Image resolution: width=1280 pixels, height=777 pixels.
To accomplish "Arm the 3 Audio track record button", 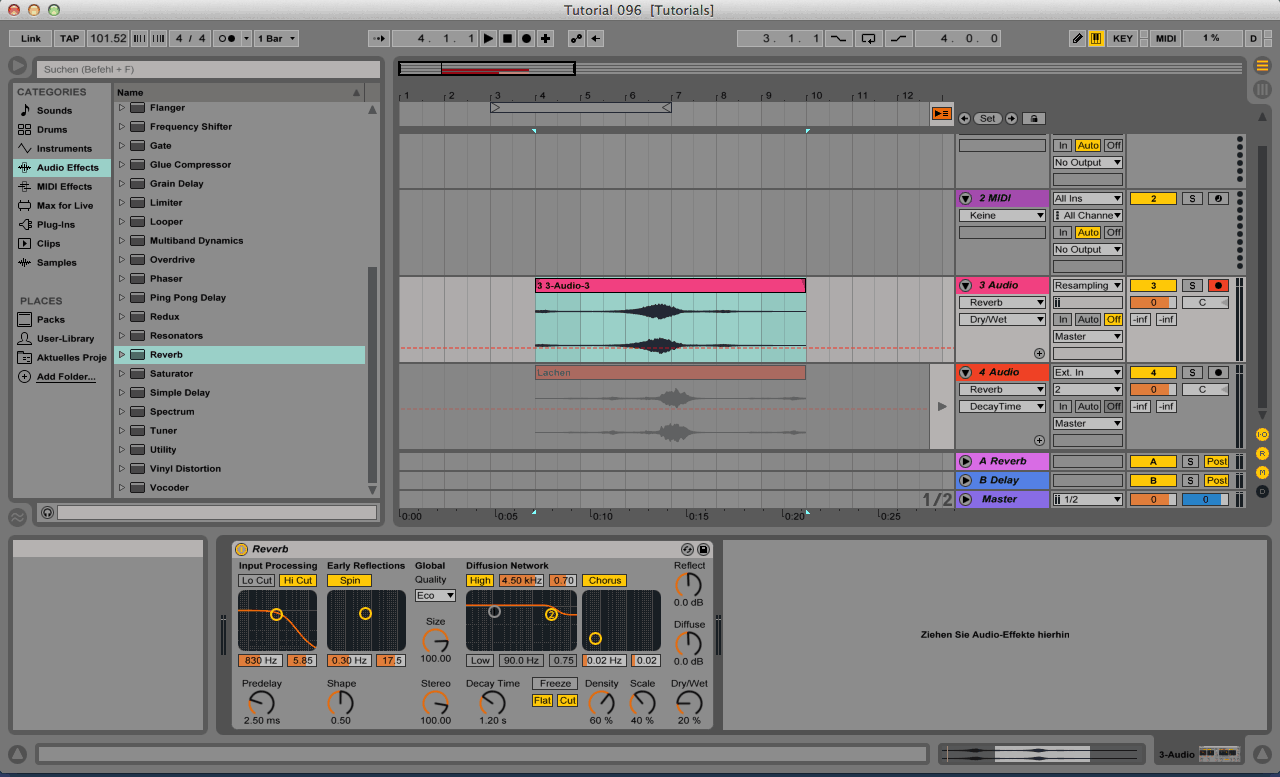I will (1217, 285).
